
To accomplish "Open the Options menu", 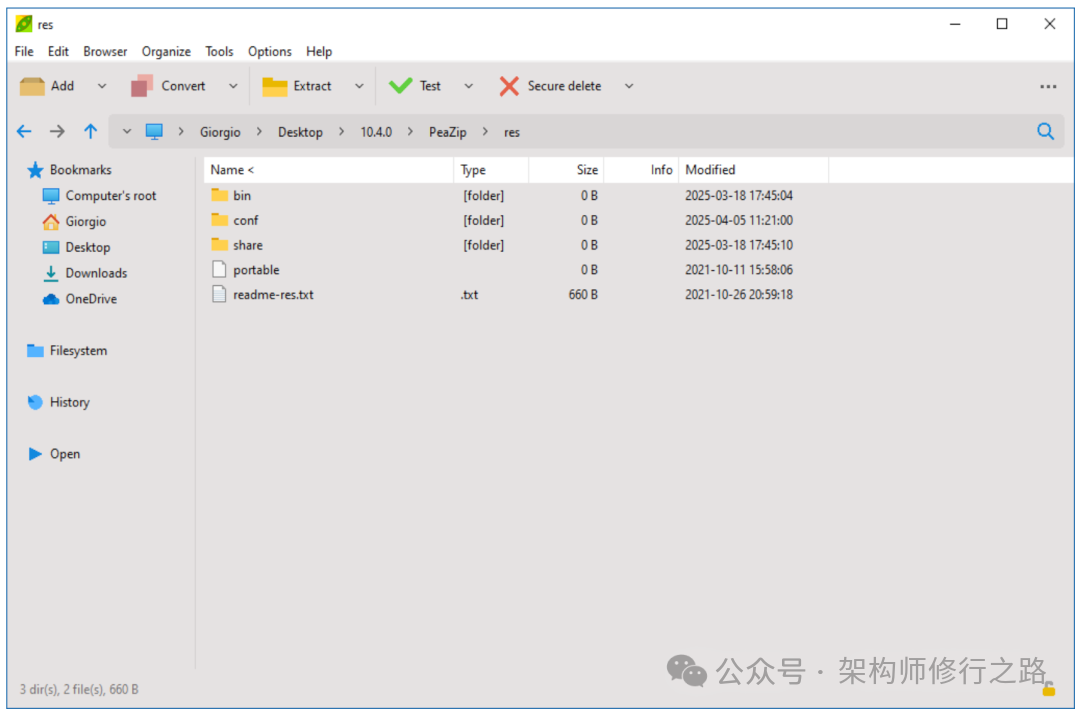I will point(269,52).
